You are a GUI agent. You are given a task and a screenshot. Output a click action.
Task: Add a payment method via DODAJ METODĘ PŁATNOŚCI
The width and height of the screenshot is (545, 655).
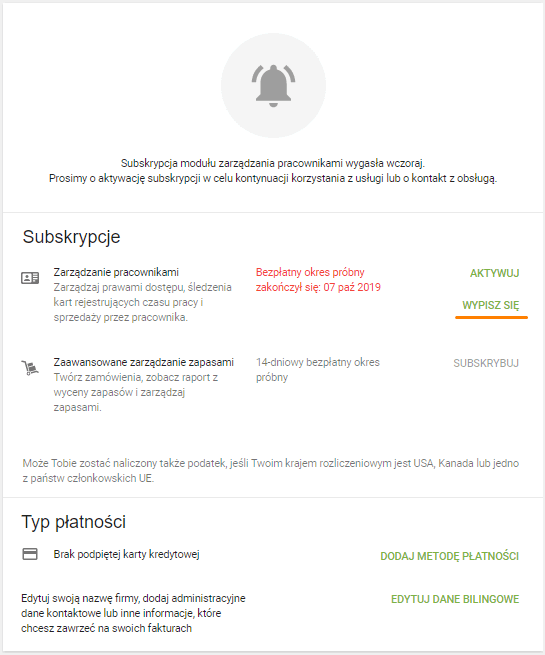pos(450,556)
